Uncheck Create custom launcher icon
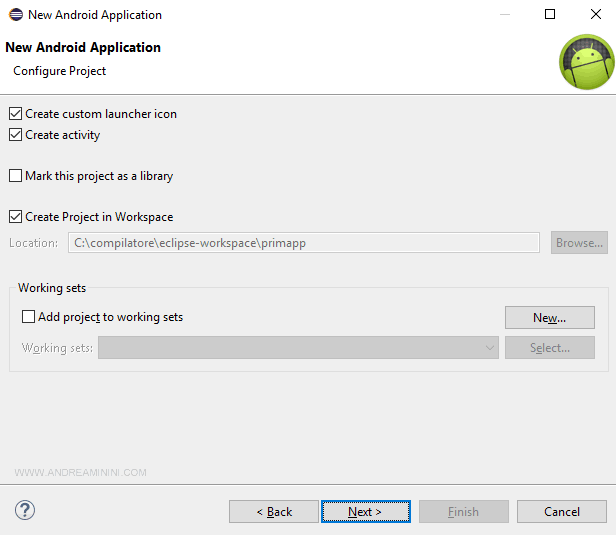The height and width of the screenshot is (535, 616). [15, 114]
